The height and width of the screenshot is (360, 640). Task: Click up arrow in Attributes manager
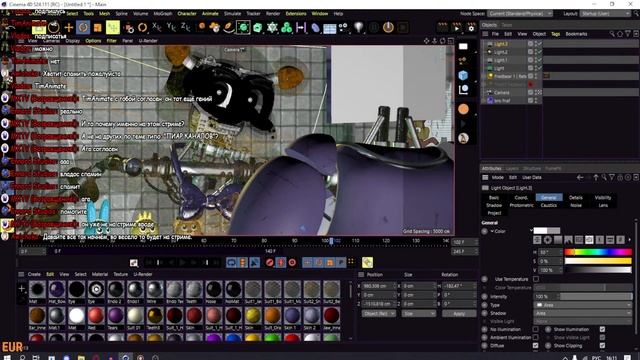click(x=596, y=178)
